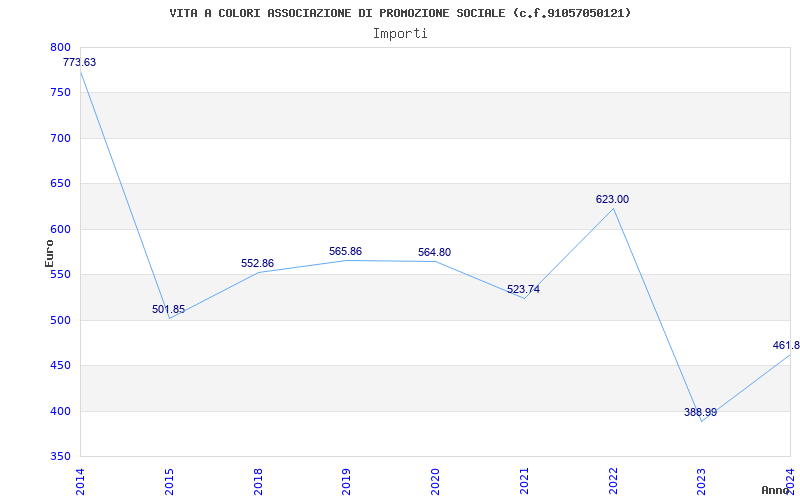Click the 'Importi' subtitle
Image resolution: width=800 pixels, height=500 pixels.
[x=400, y=34]
